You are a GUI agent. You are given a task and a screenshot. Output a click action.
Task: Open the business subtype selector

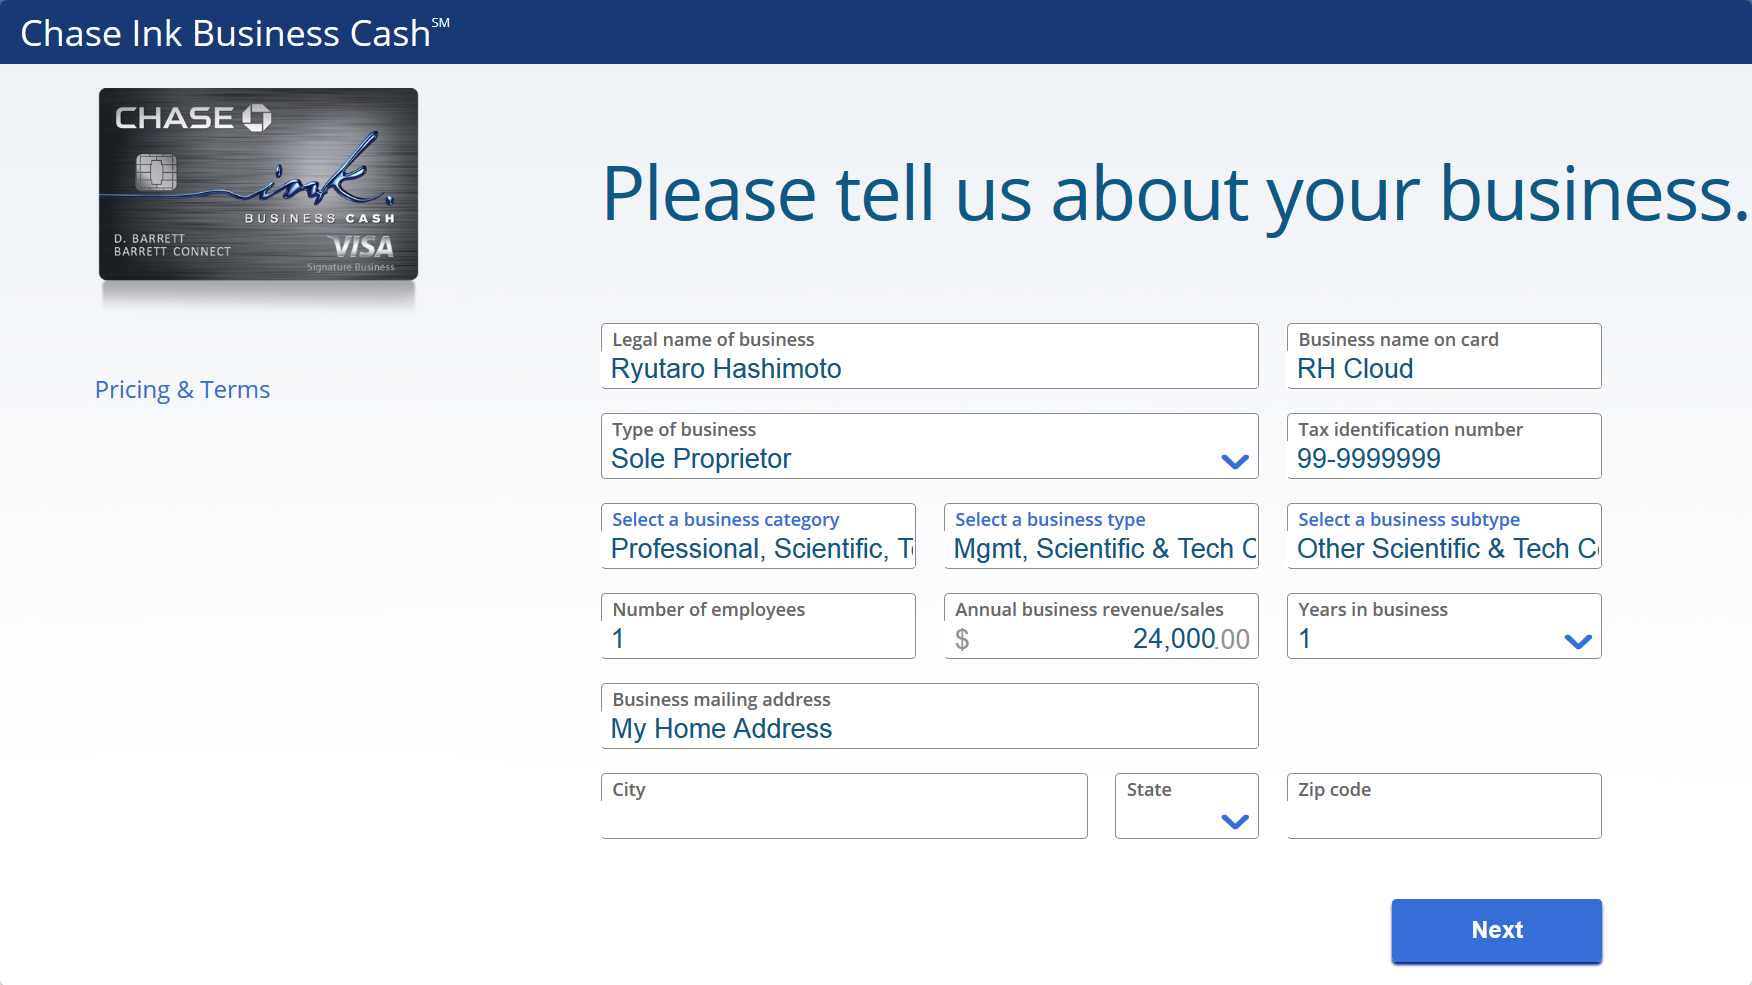(1443, 536)
